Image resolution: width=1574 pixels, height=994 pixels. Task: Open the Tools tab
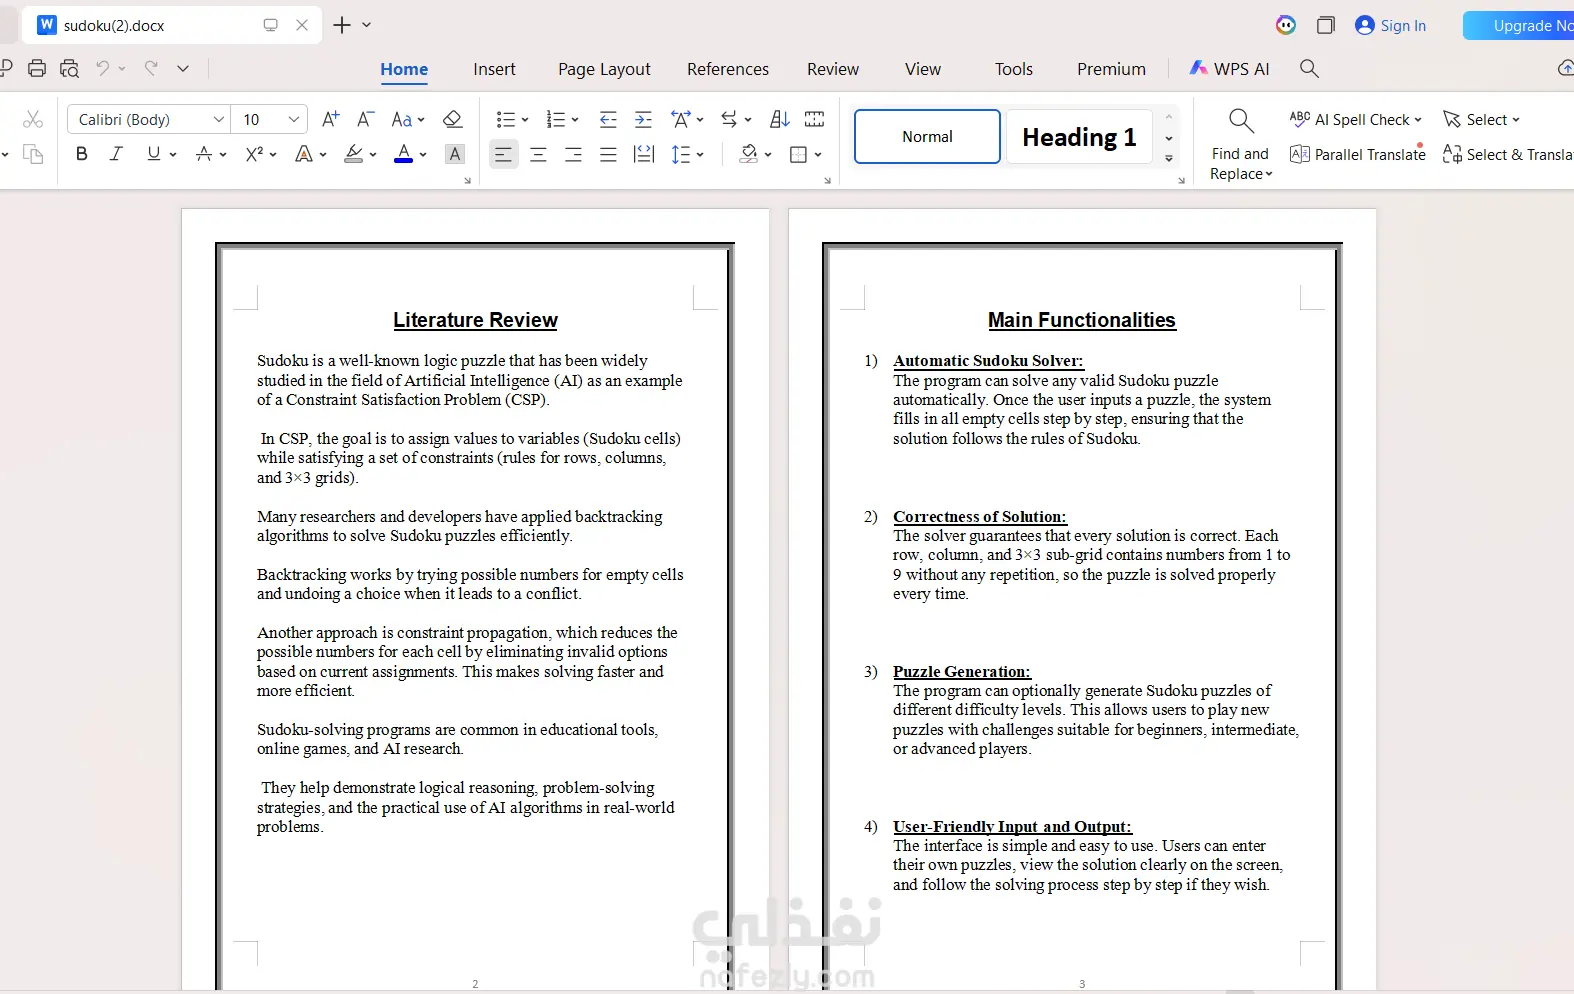[1014, 69]
